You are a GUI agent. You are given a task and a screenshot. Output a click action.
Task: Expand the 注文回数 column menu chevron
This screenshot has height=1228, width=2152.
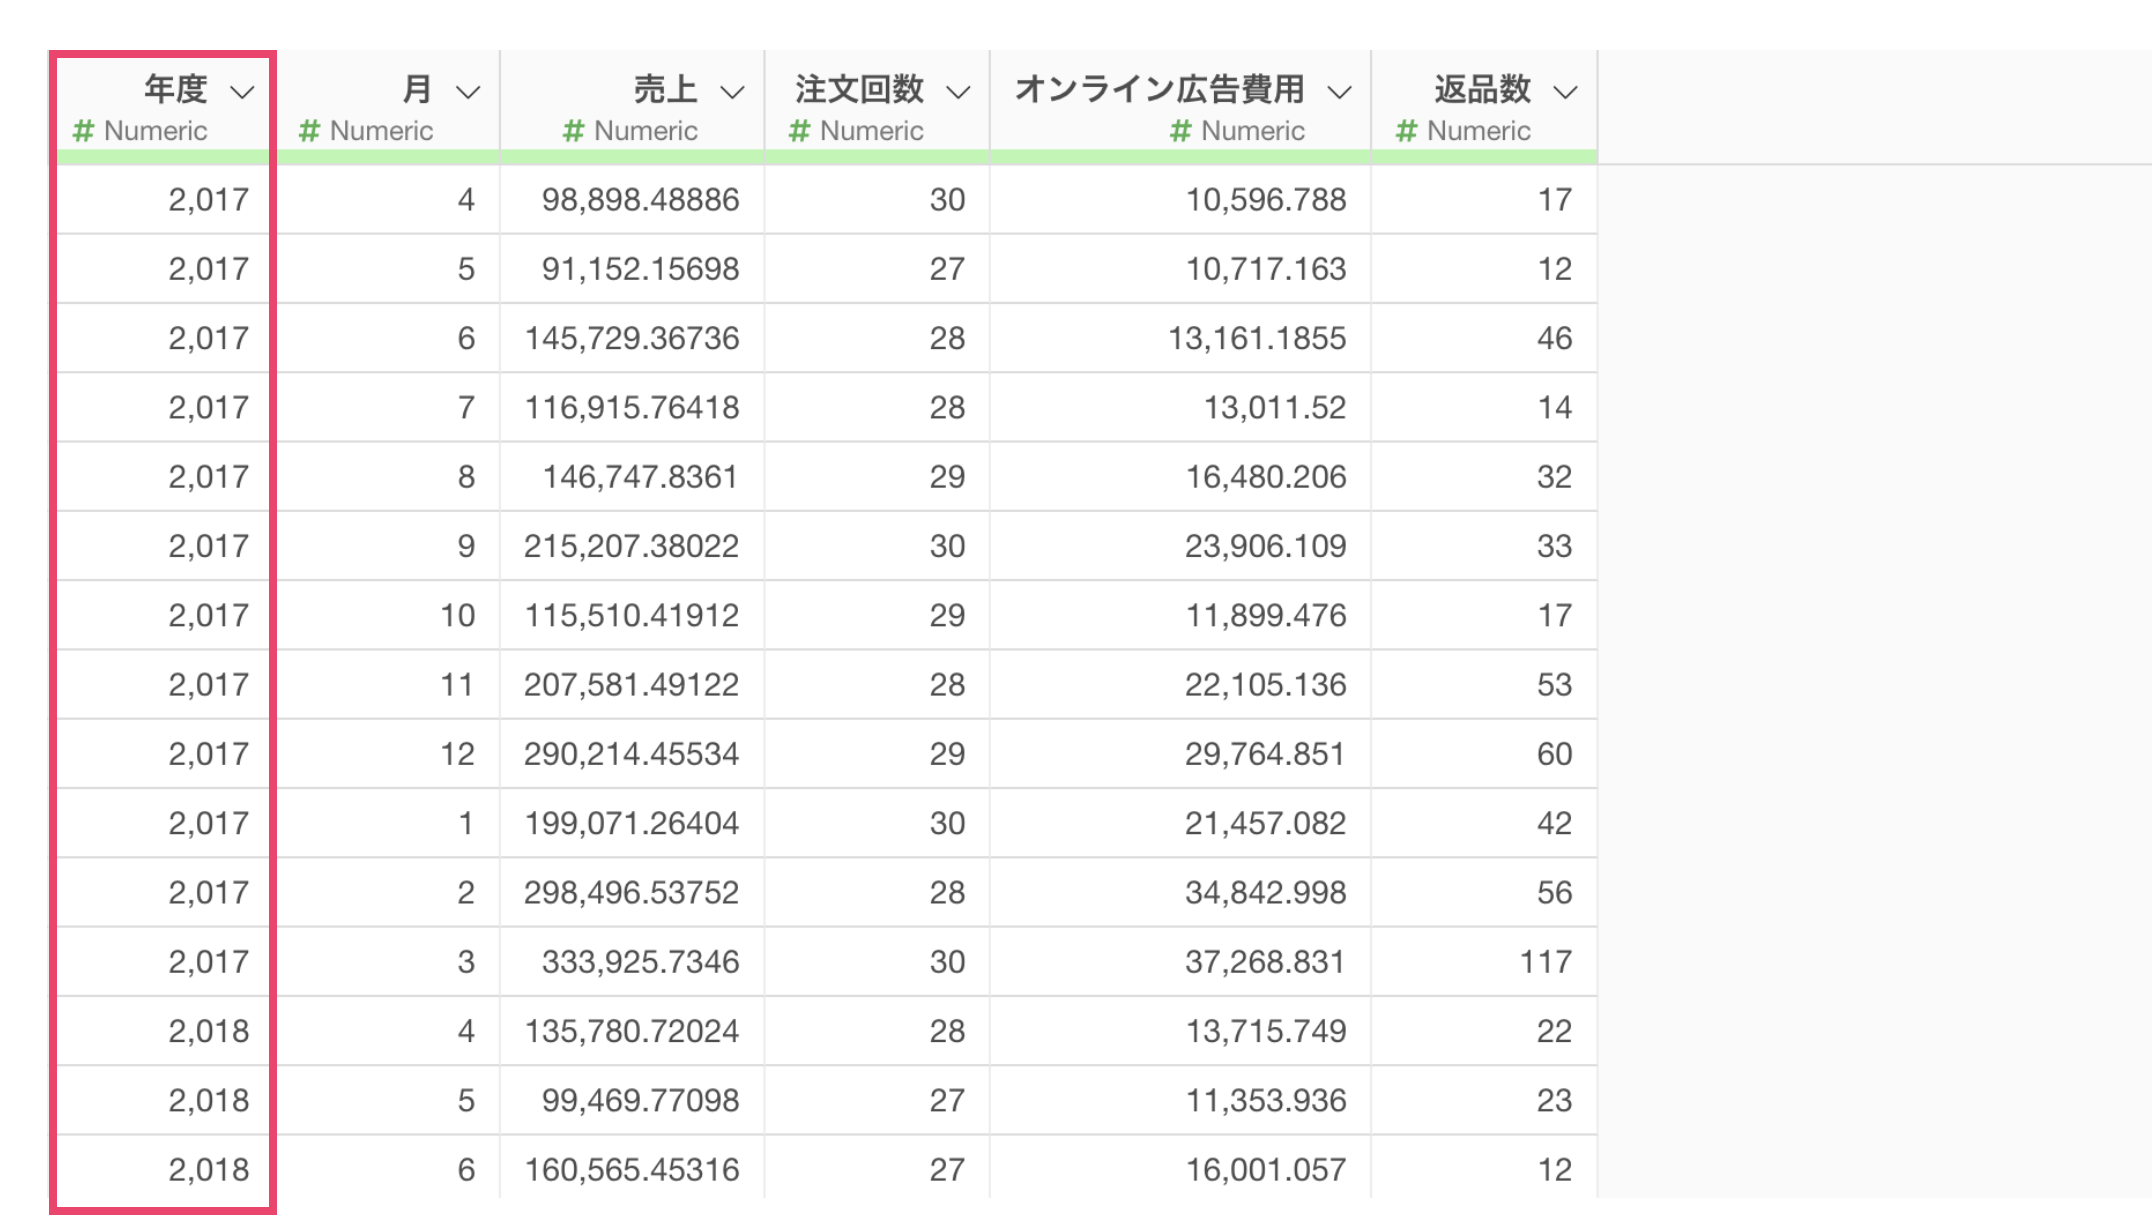tap(959, 93)
